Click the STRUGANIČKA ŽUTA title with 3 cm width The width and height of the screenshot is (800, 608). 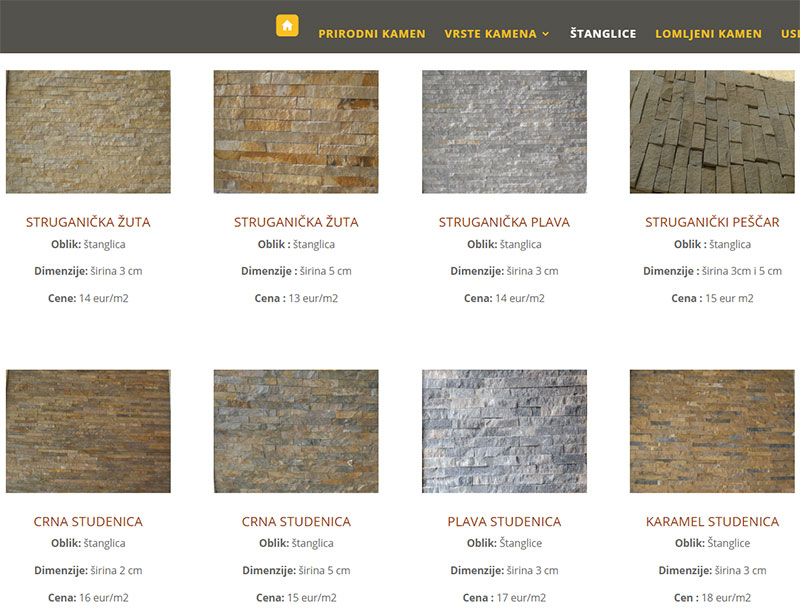pyautogui.click(x=88, y=222)
